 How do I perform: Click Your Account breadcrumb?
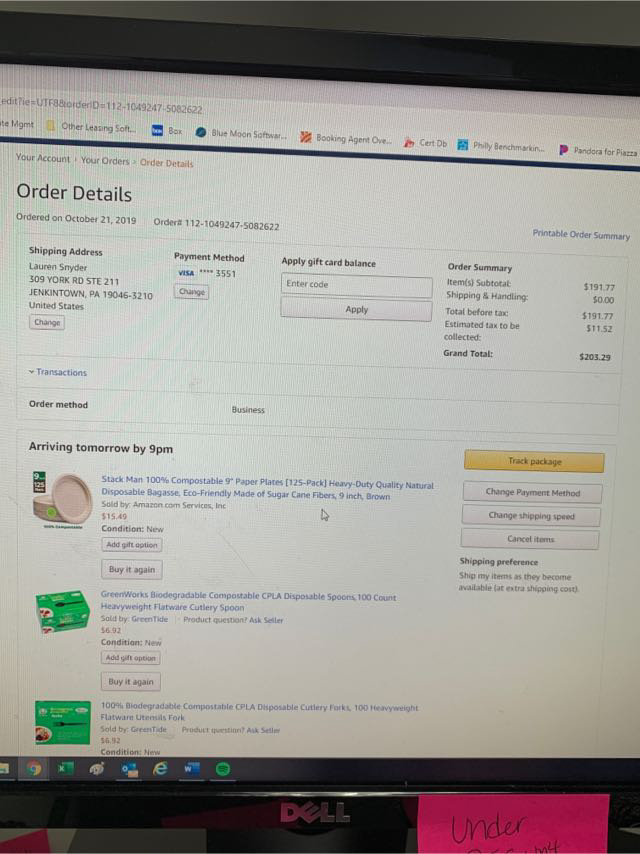coord(43,157)
